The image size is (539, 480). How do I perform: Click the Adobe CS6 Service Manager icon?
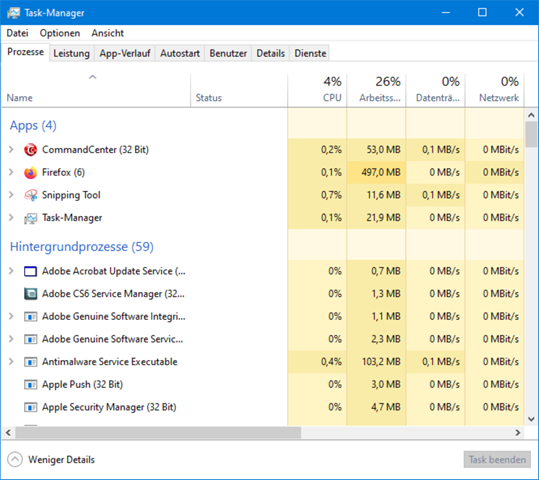[x=30, y=294]
